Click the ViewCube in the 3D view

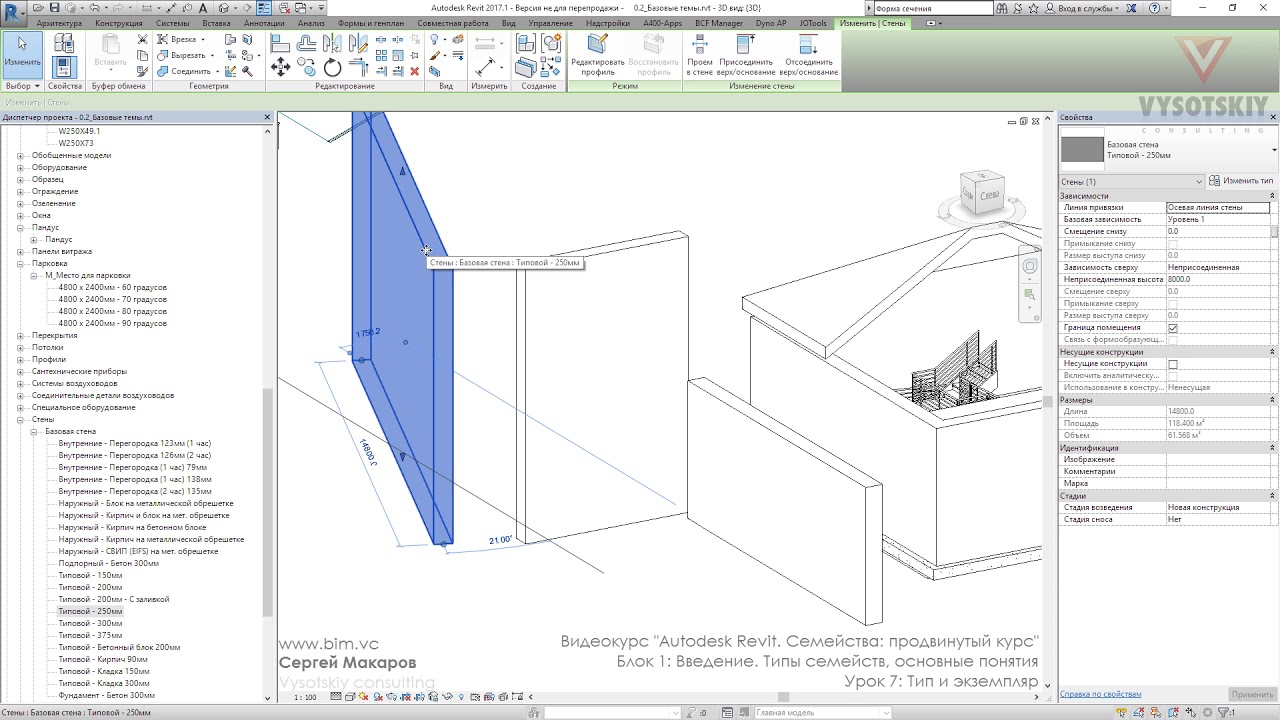pos(981,194)
